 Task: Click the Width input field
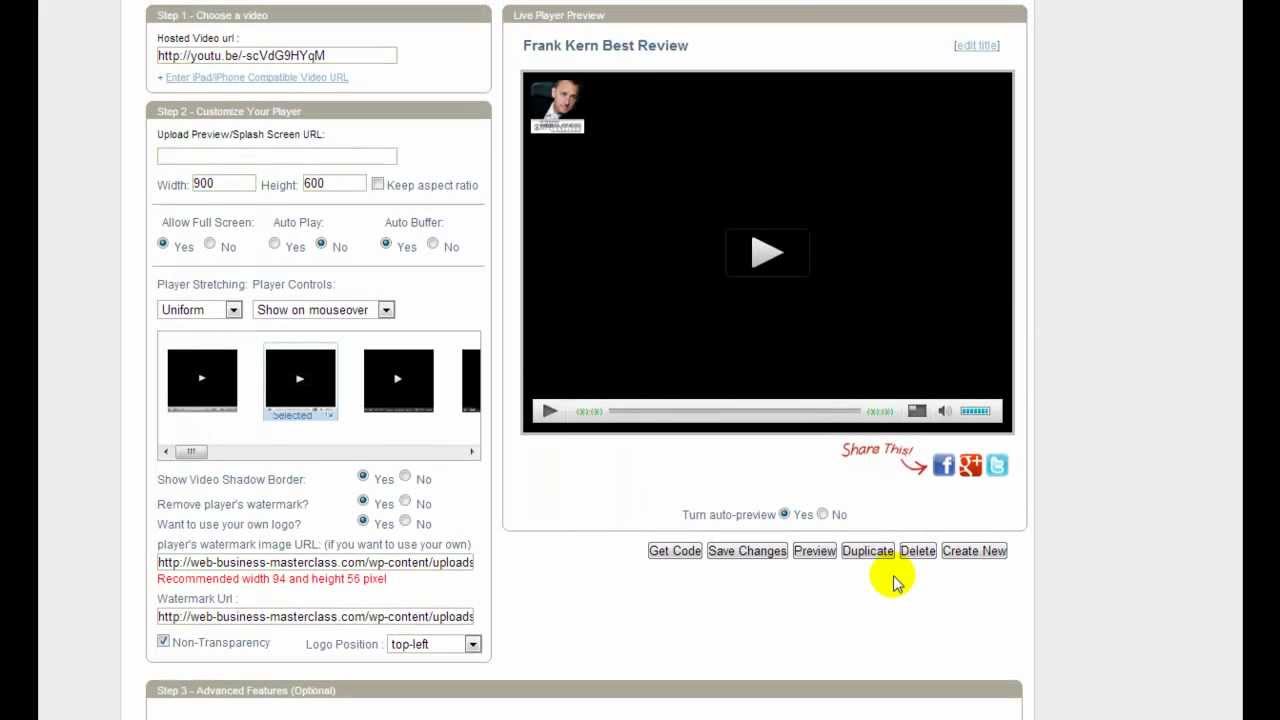click(224, 183)
